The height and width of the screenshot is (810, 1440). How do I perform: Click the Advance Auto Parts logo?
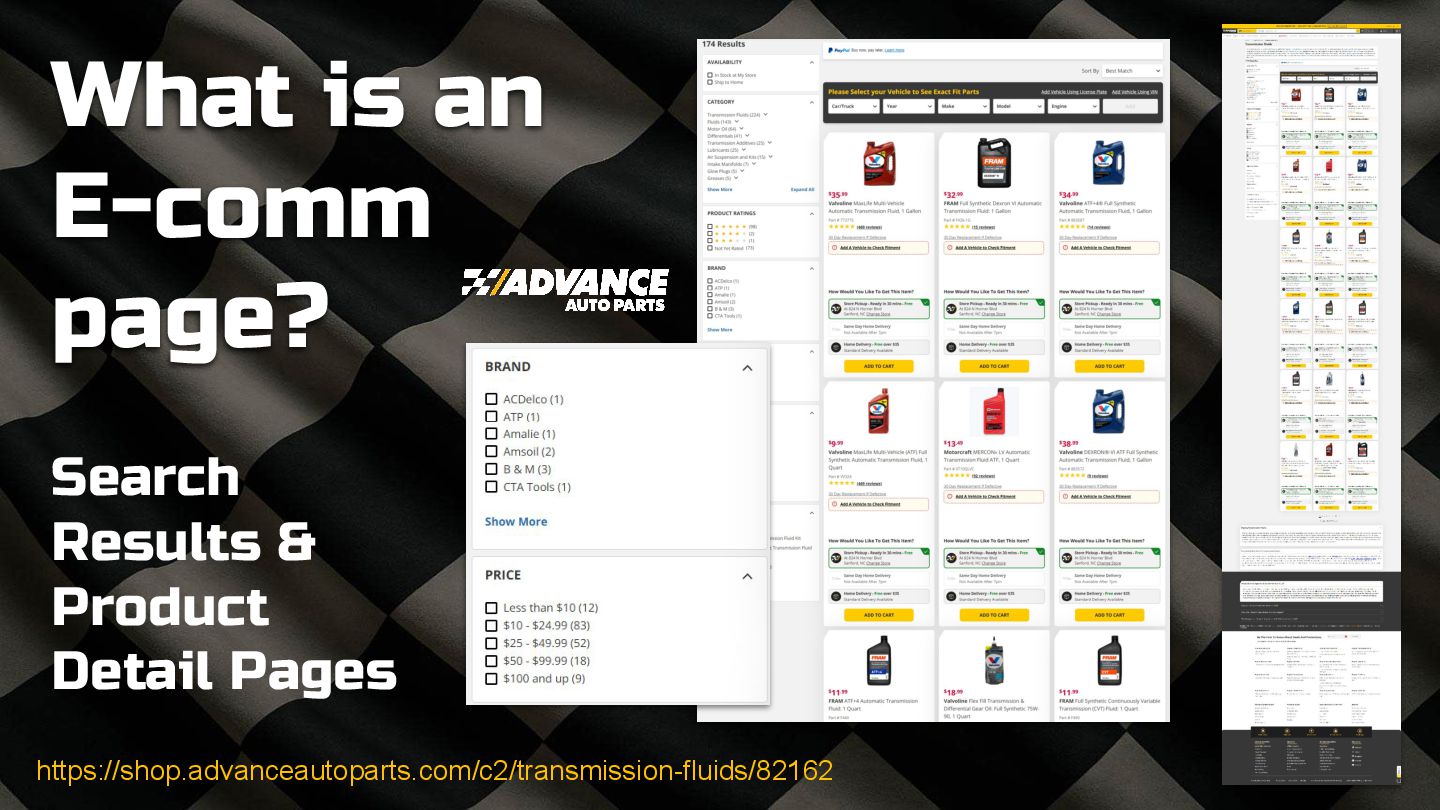tap(565, 289)
